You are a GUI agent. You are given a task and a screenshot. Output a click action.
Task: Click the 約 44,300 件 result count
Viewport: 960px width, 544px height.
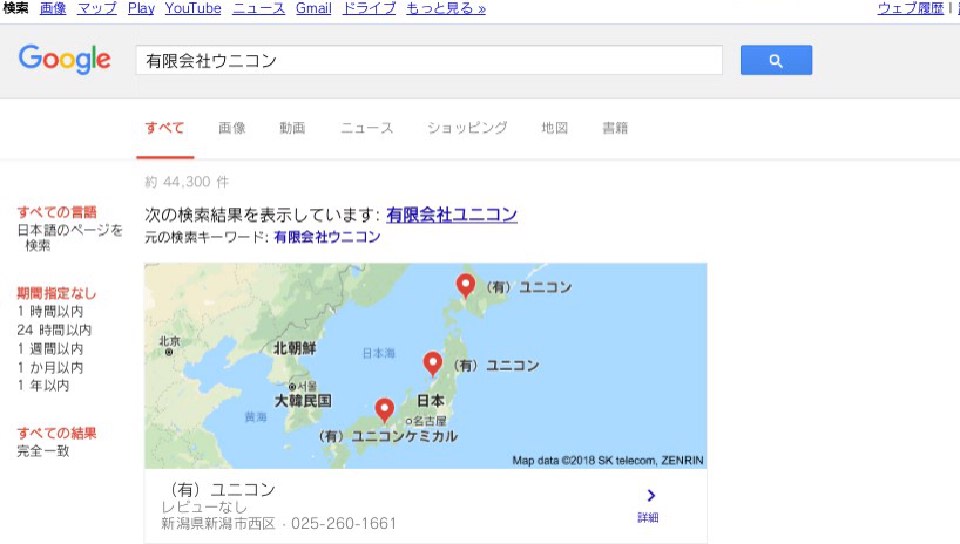tap(187, 182)
